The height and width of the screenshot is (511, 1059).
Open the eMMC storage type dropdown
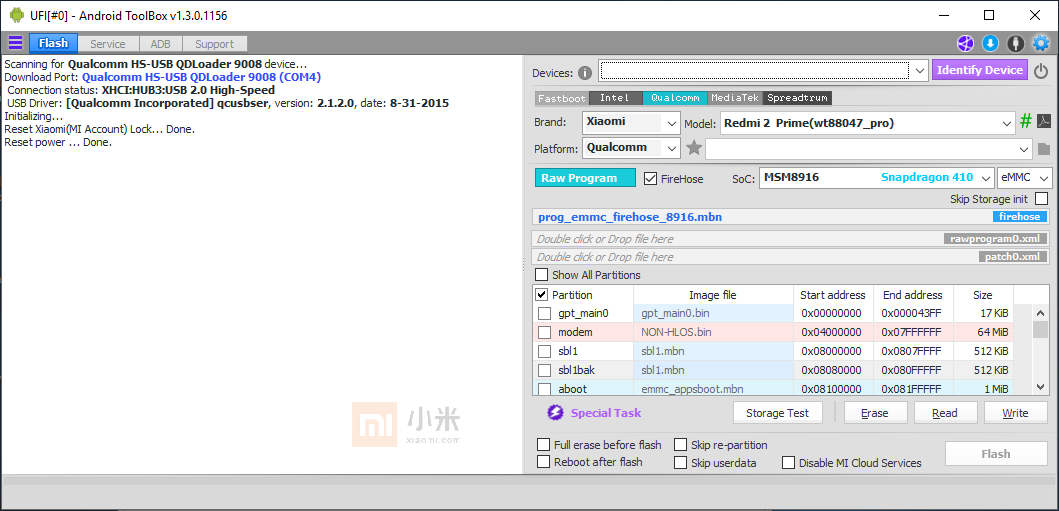(1044, 178)
